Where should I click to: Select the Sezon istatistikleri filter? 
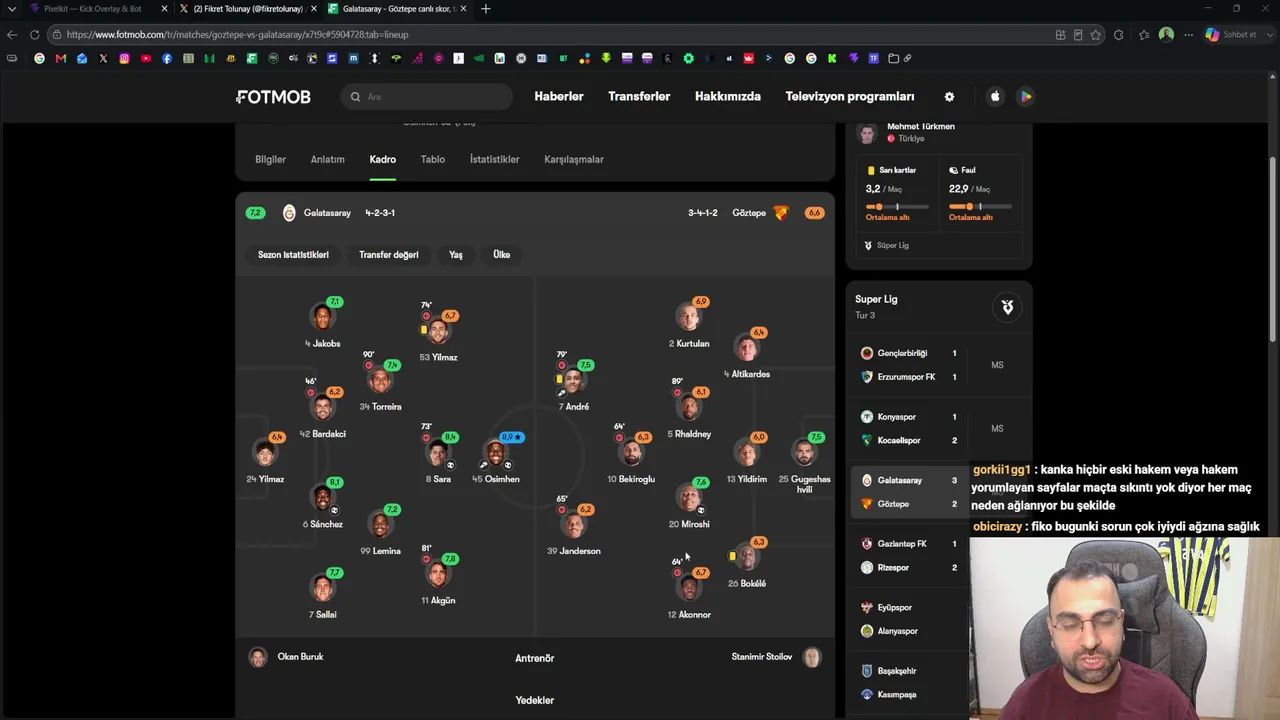(293, 255)
